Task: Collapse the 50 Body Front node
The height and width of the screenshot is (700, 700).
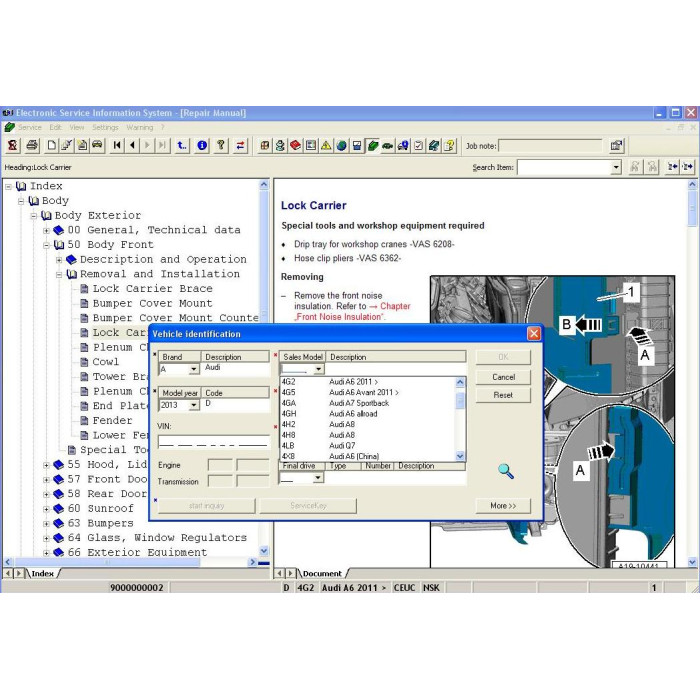Action: coord(46,245)
